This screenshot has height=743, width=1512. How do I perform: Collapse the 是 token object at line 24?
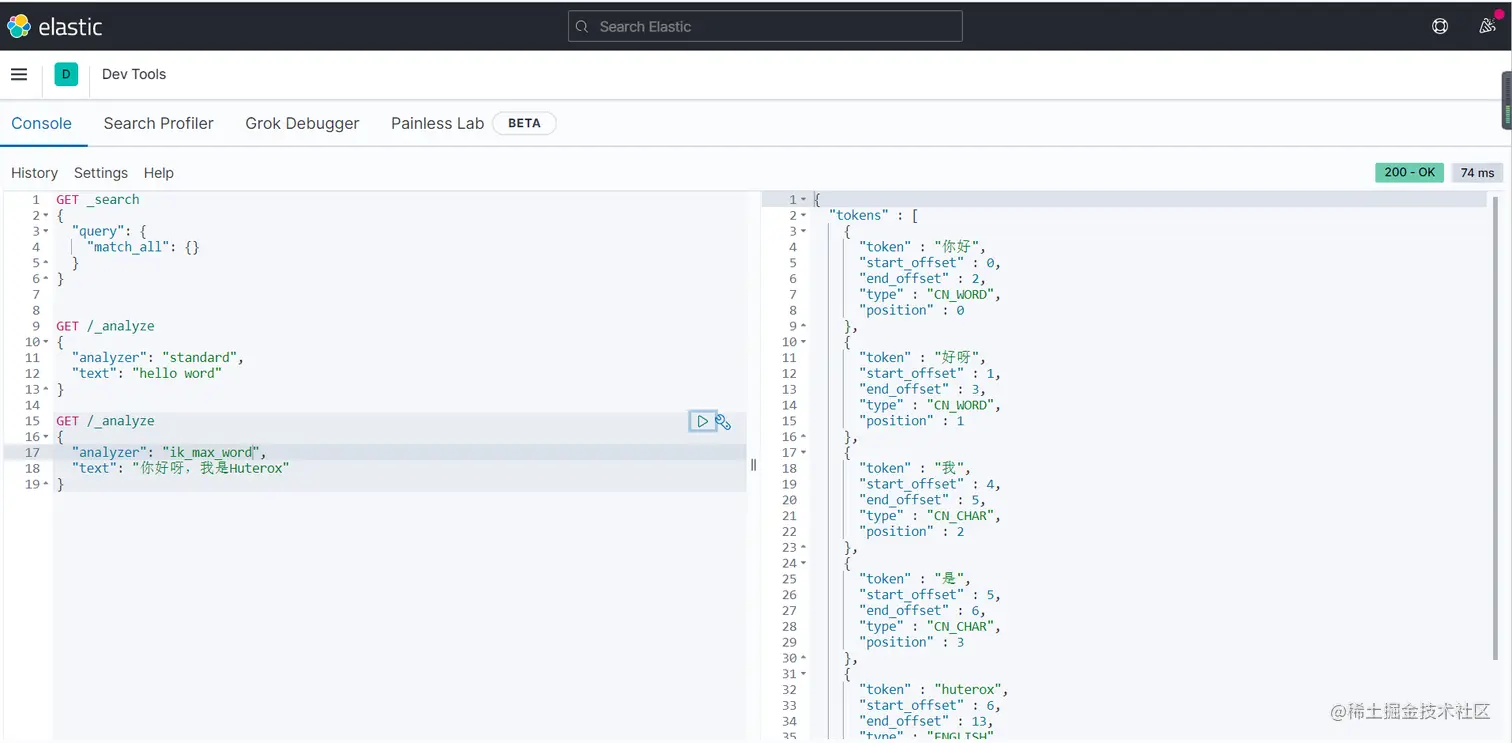(x=804, y=563)
